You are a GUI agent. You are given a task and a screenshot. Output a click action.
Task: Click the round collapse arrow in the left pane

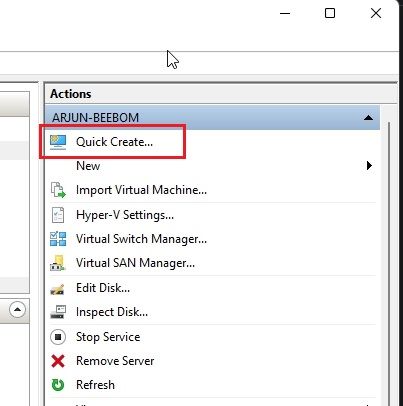coord(17,310)
